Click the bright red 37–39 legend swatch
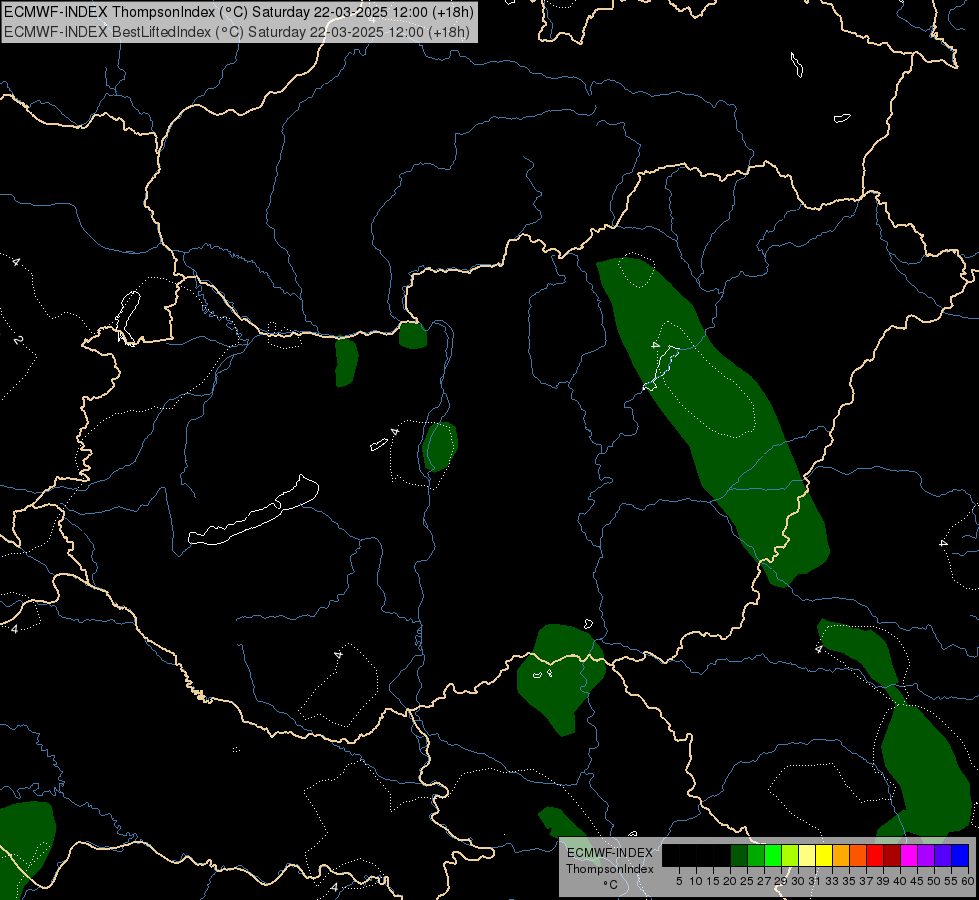 875,855
